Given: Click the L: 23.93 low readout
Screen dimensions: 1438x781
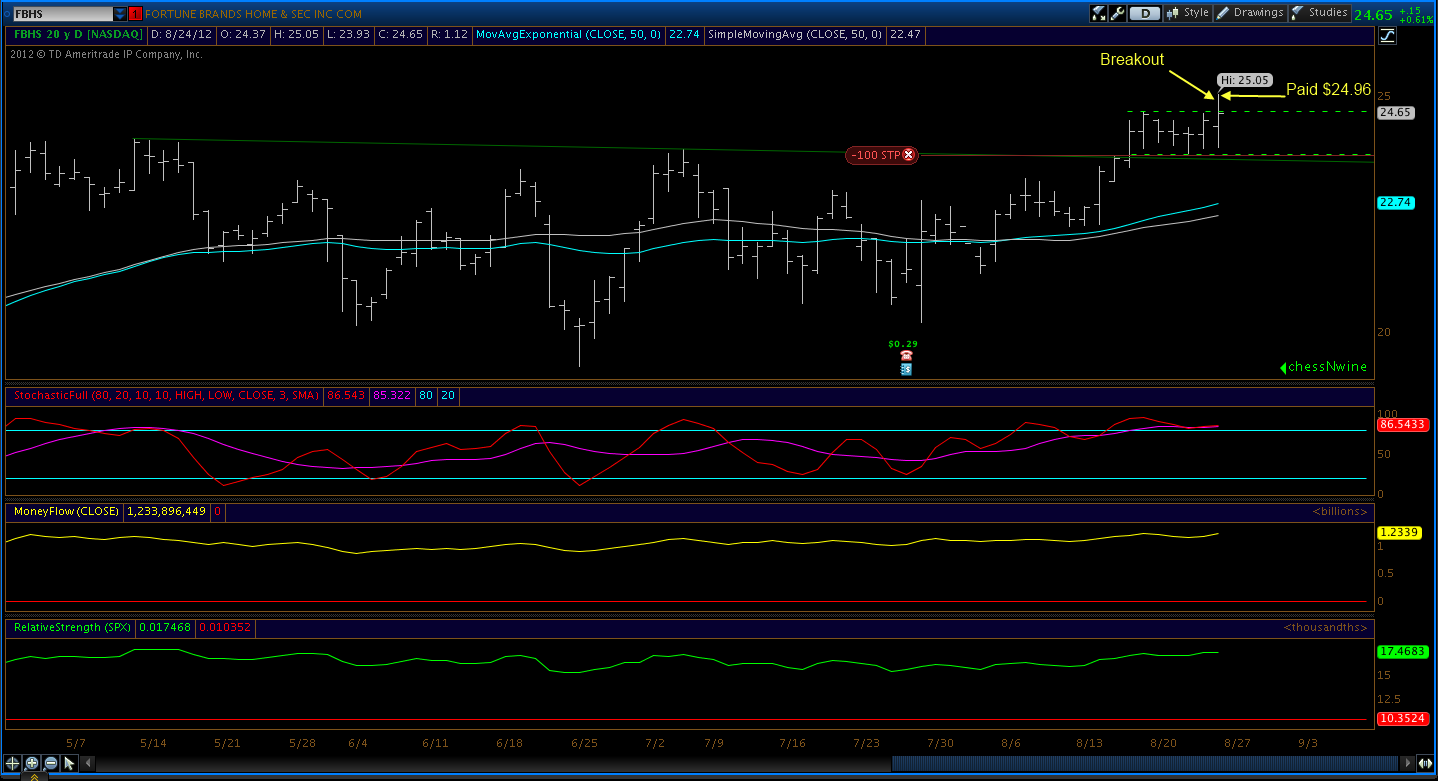Looking at the screenshot, I should pos(346,34).
